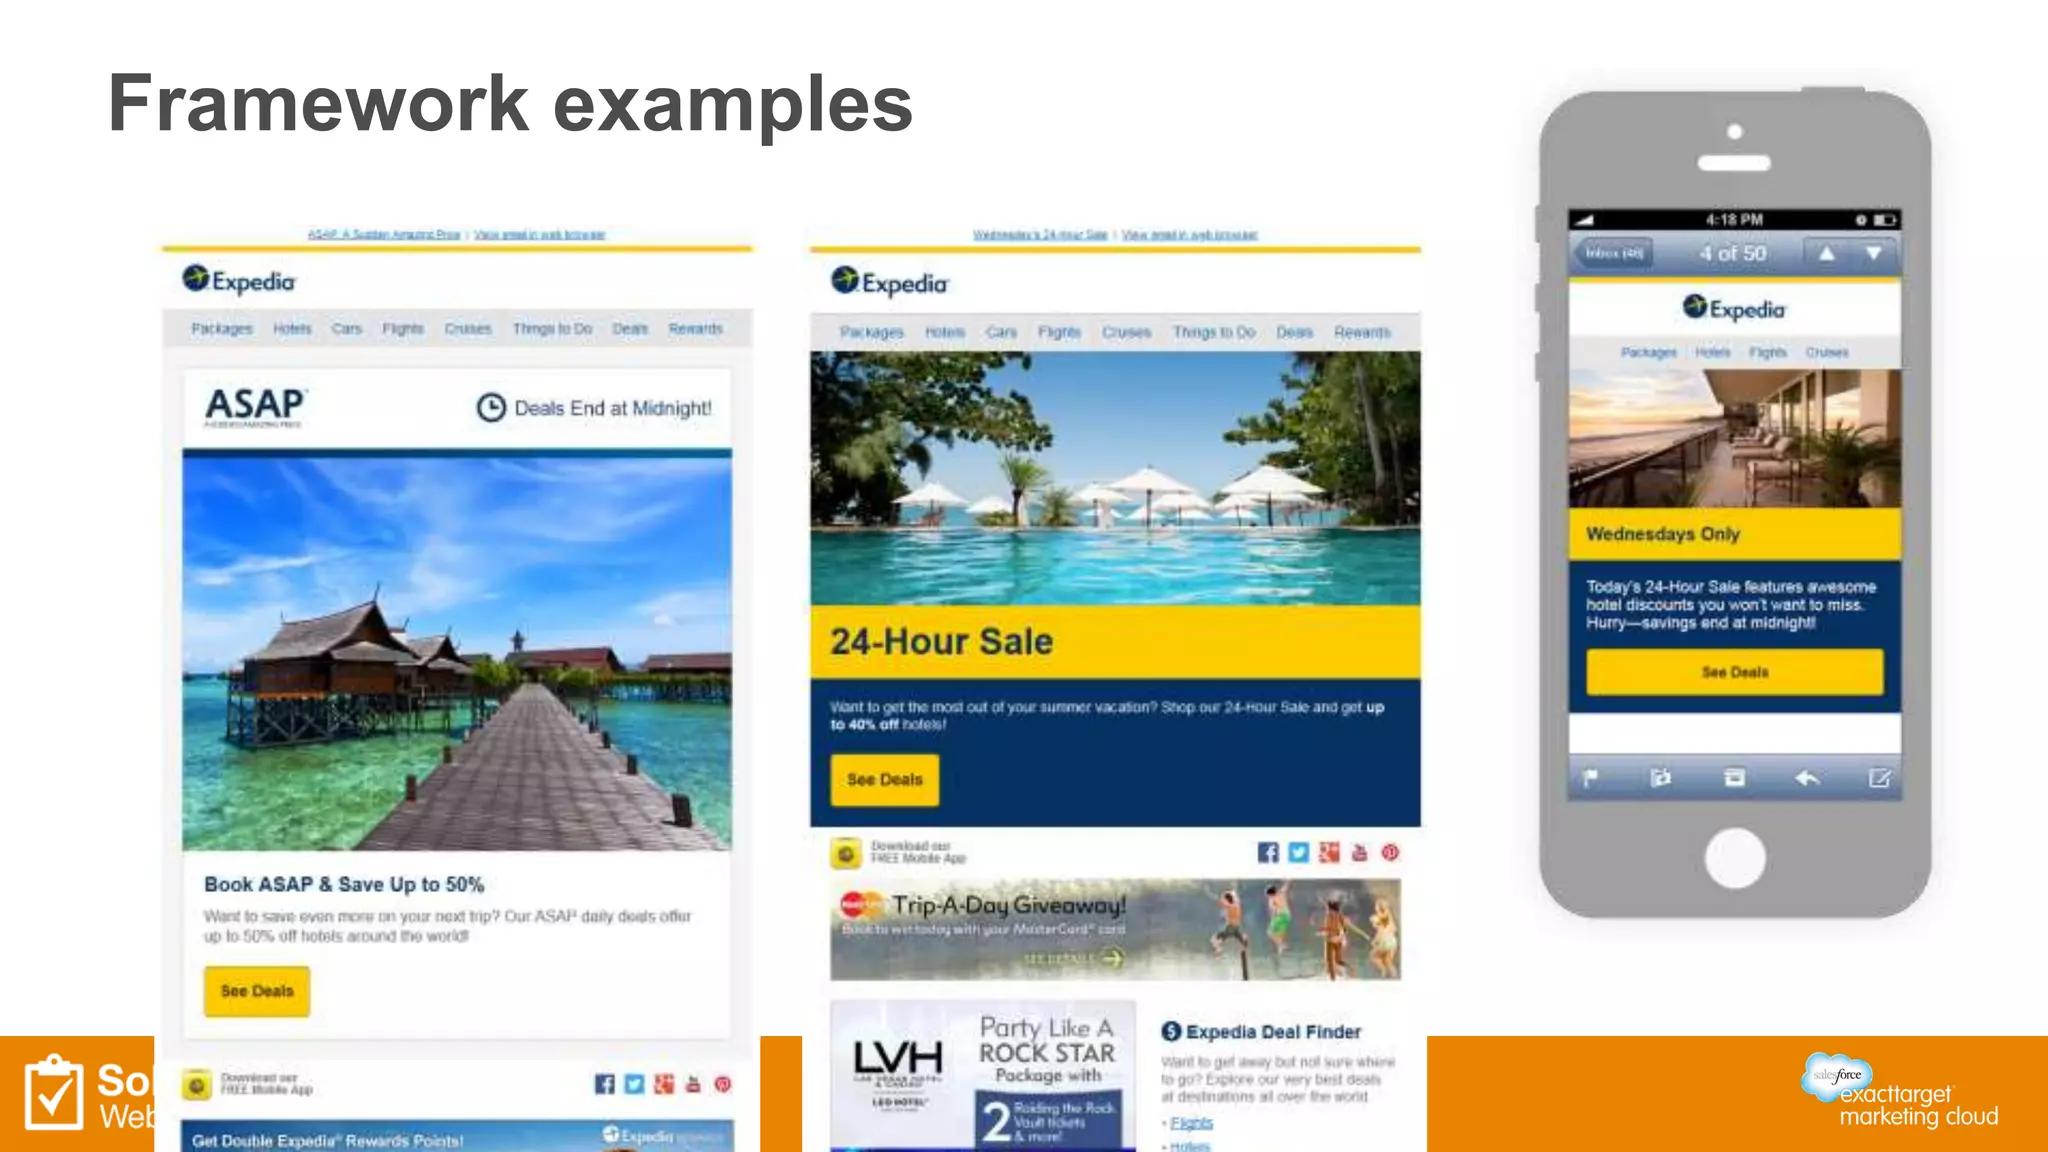The image size is (2048, 1152).
Task: Click ASAP logo in left email header
Action: click(x=255, y=407)
